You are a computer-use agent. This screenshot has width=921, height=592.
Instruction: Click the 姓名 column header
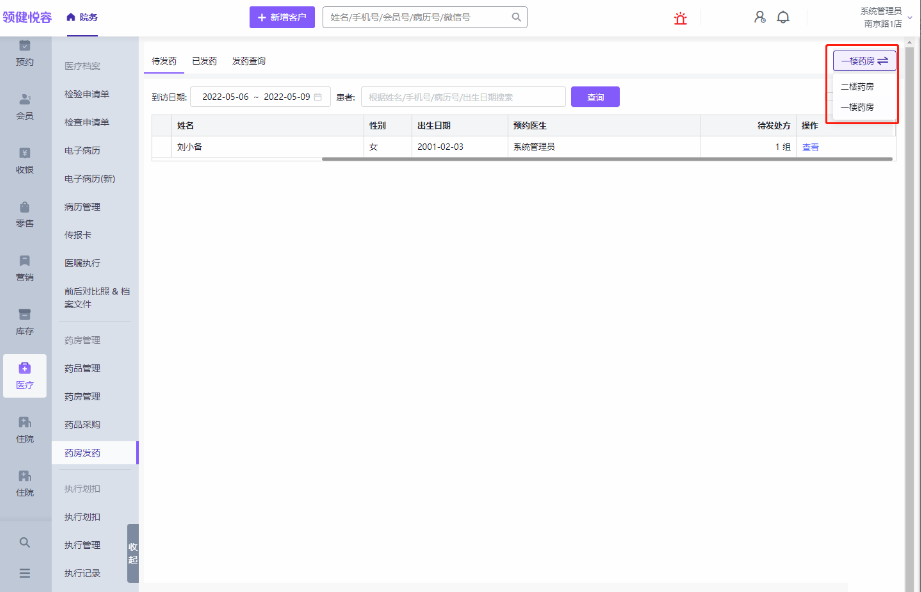pos(267,126)
